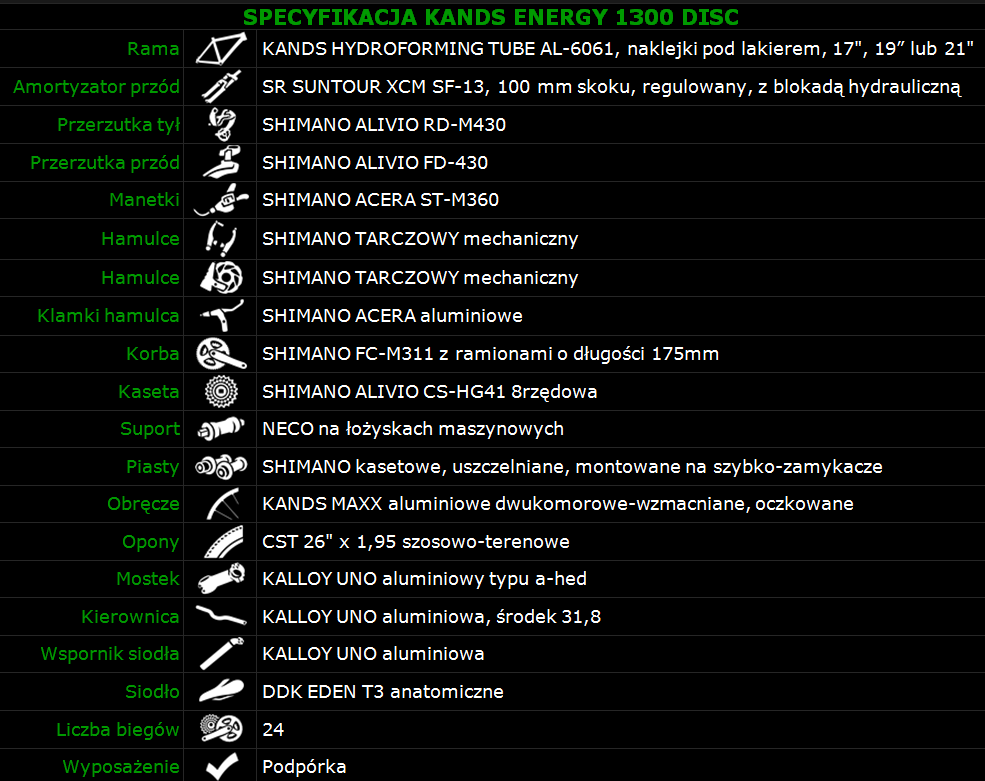985x781 pixels.
Task: Click the KALLOY UNO aluminiowy typu a-hed value
Action: [424, 579]
